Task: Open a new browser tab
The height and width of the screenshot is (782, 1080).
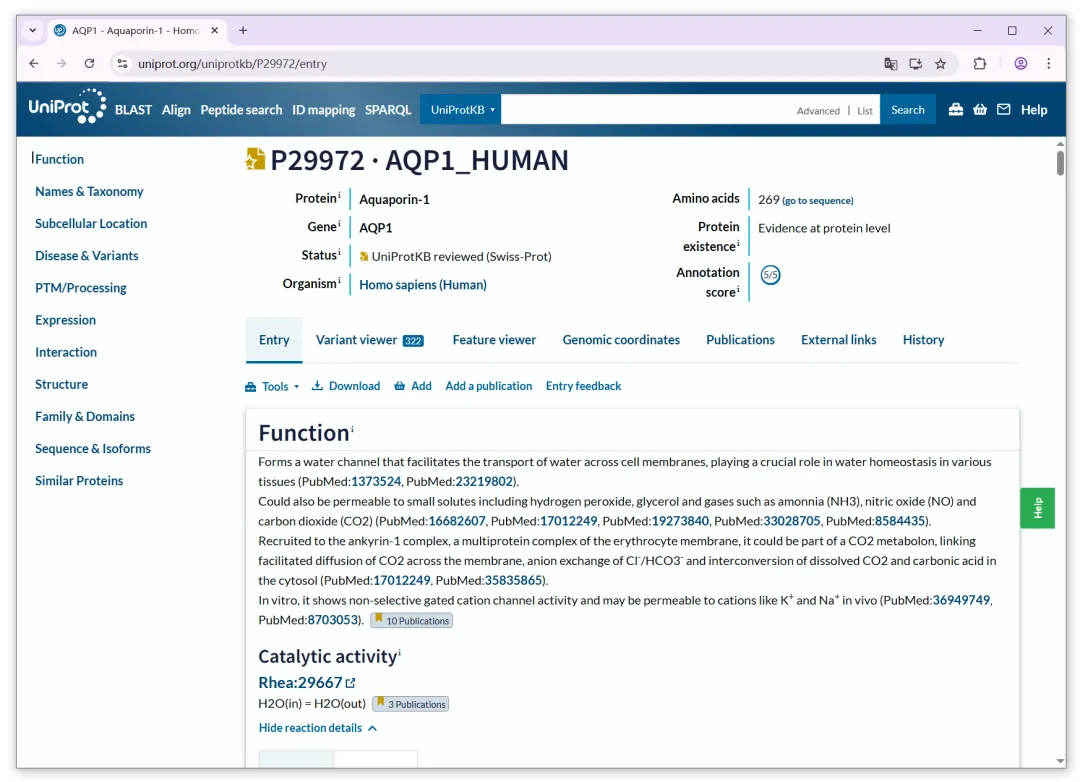Action: 243,30
